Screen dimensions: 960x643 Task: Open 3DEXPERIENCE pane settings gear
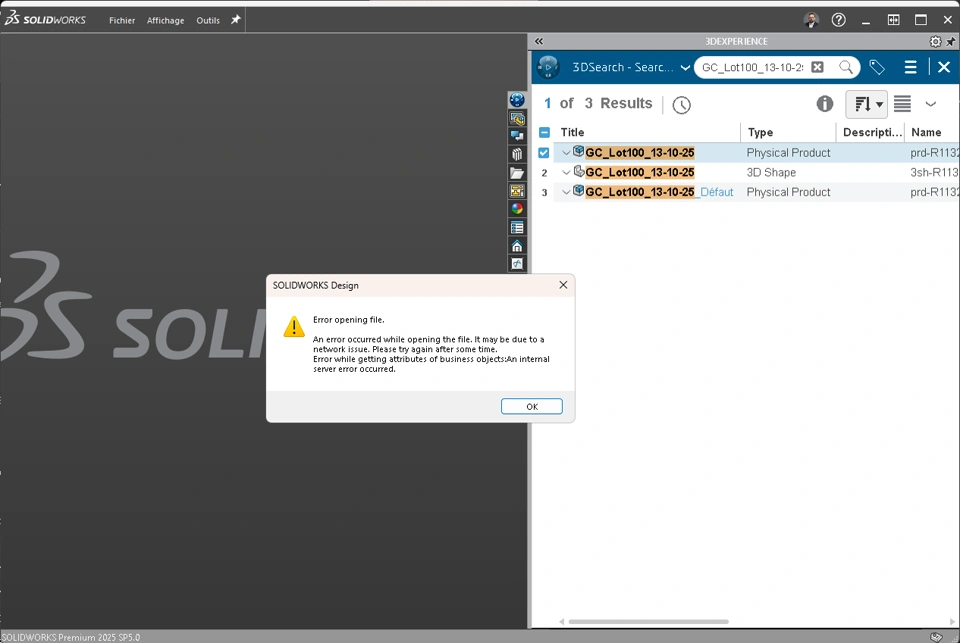936,42
